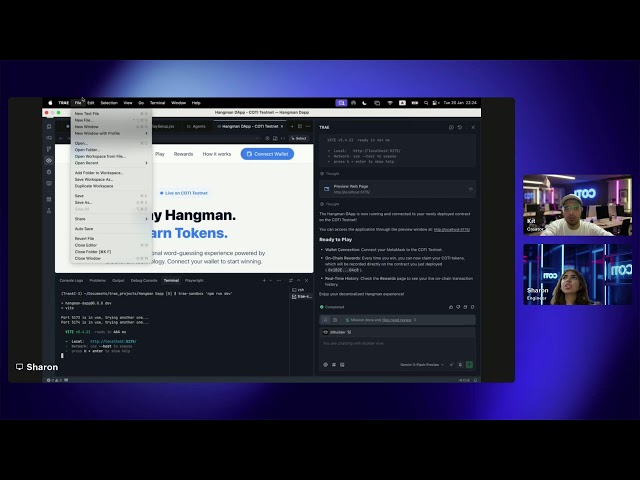
Task: Click the back arrow in preview toolbar
Action: (x=61, y=138)
